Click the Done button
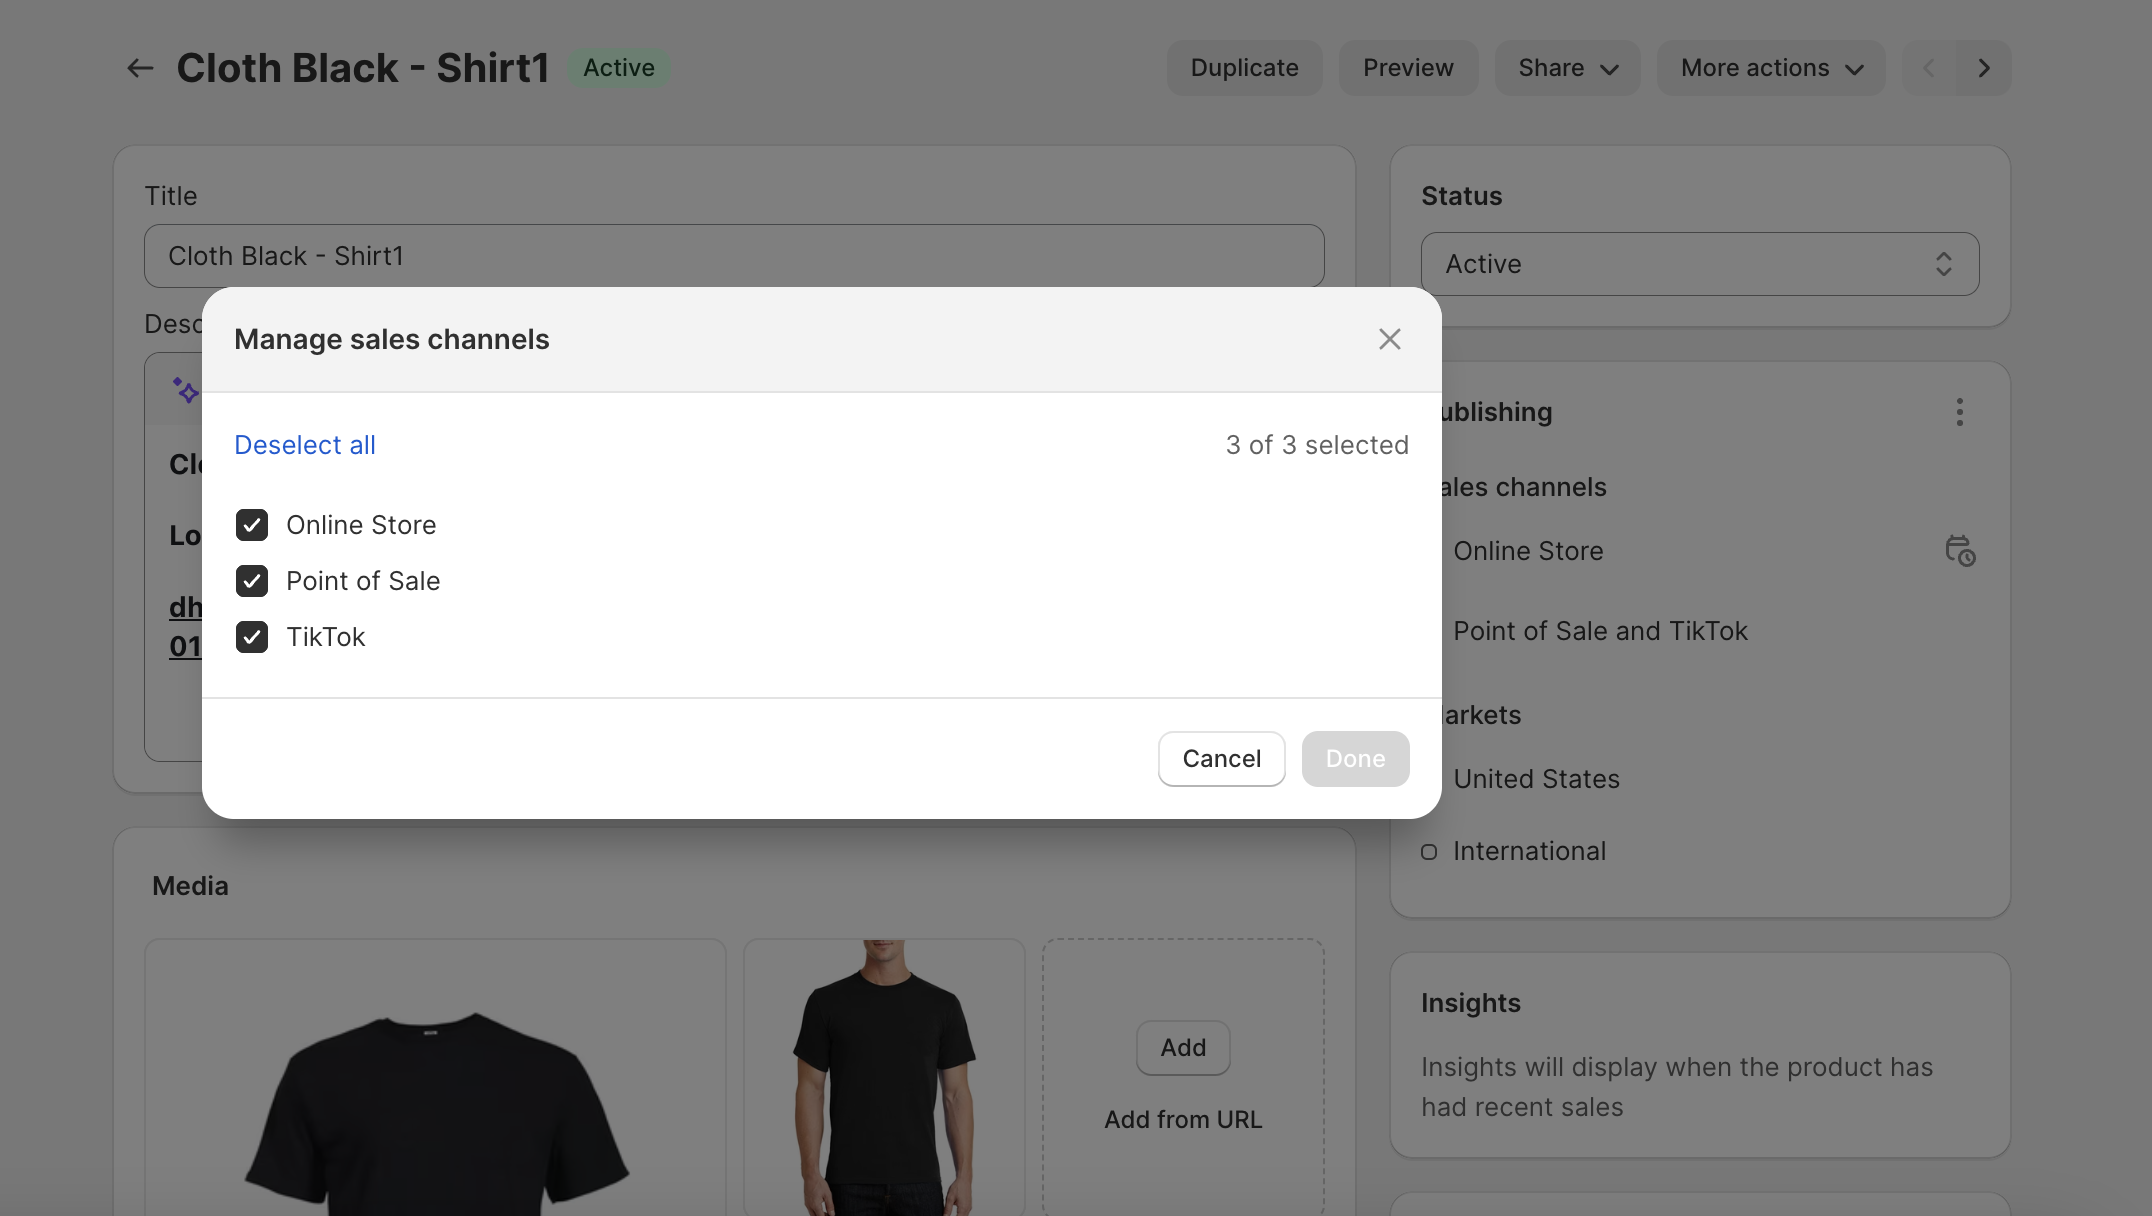The width and height of the screenshot is (2152, 1216). tap(1355, 759)
